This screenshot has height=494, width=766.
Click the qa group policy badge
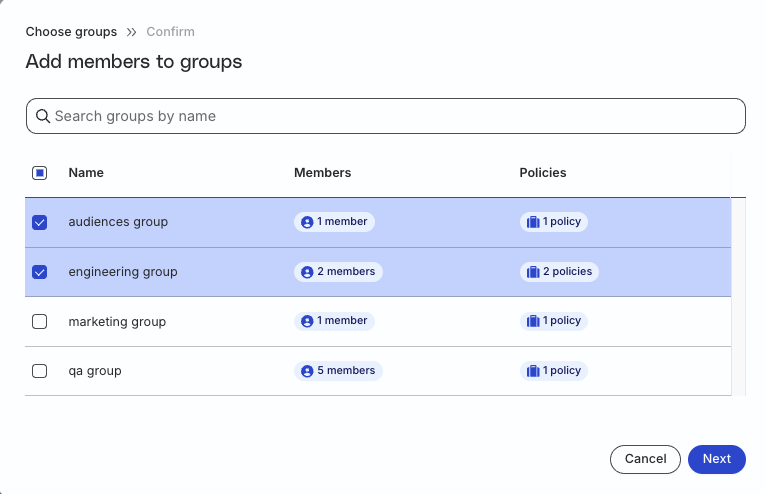click(553, 371)
